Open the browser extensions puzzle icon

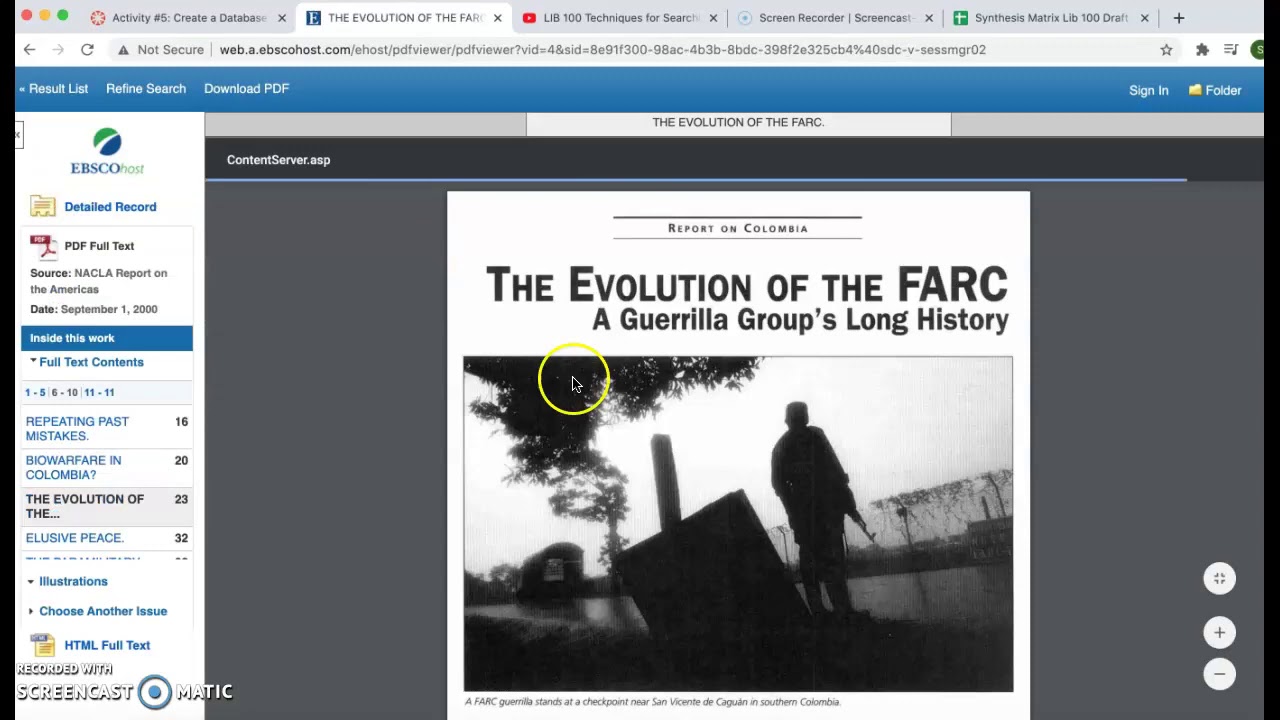tap(1202, 50)
